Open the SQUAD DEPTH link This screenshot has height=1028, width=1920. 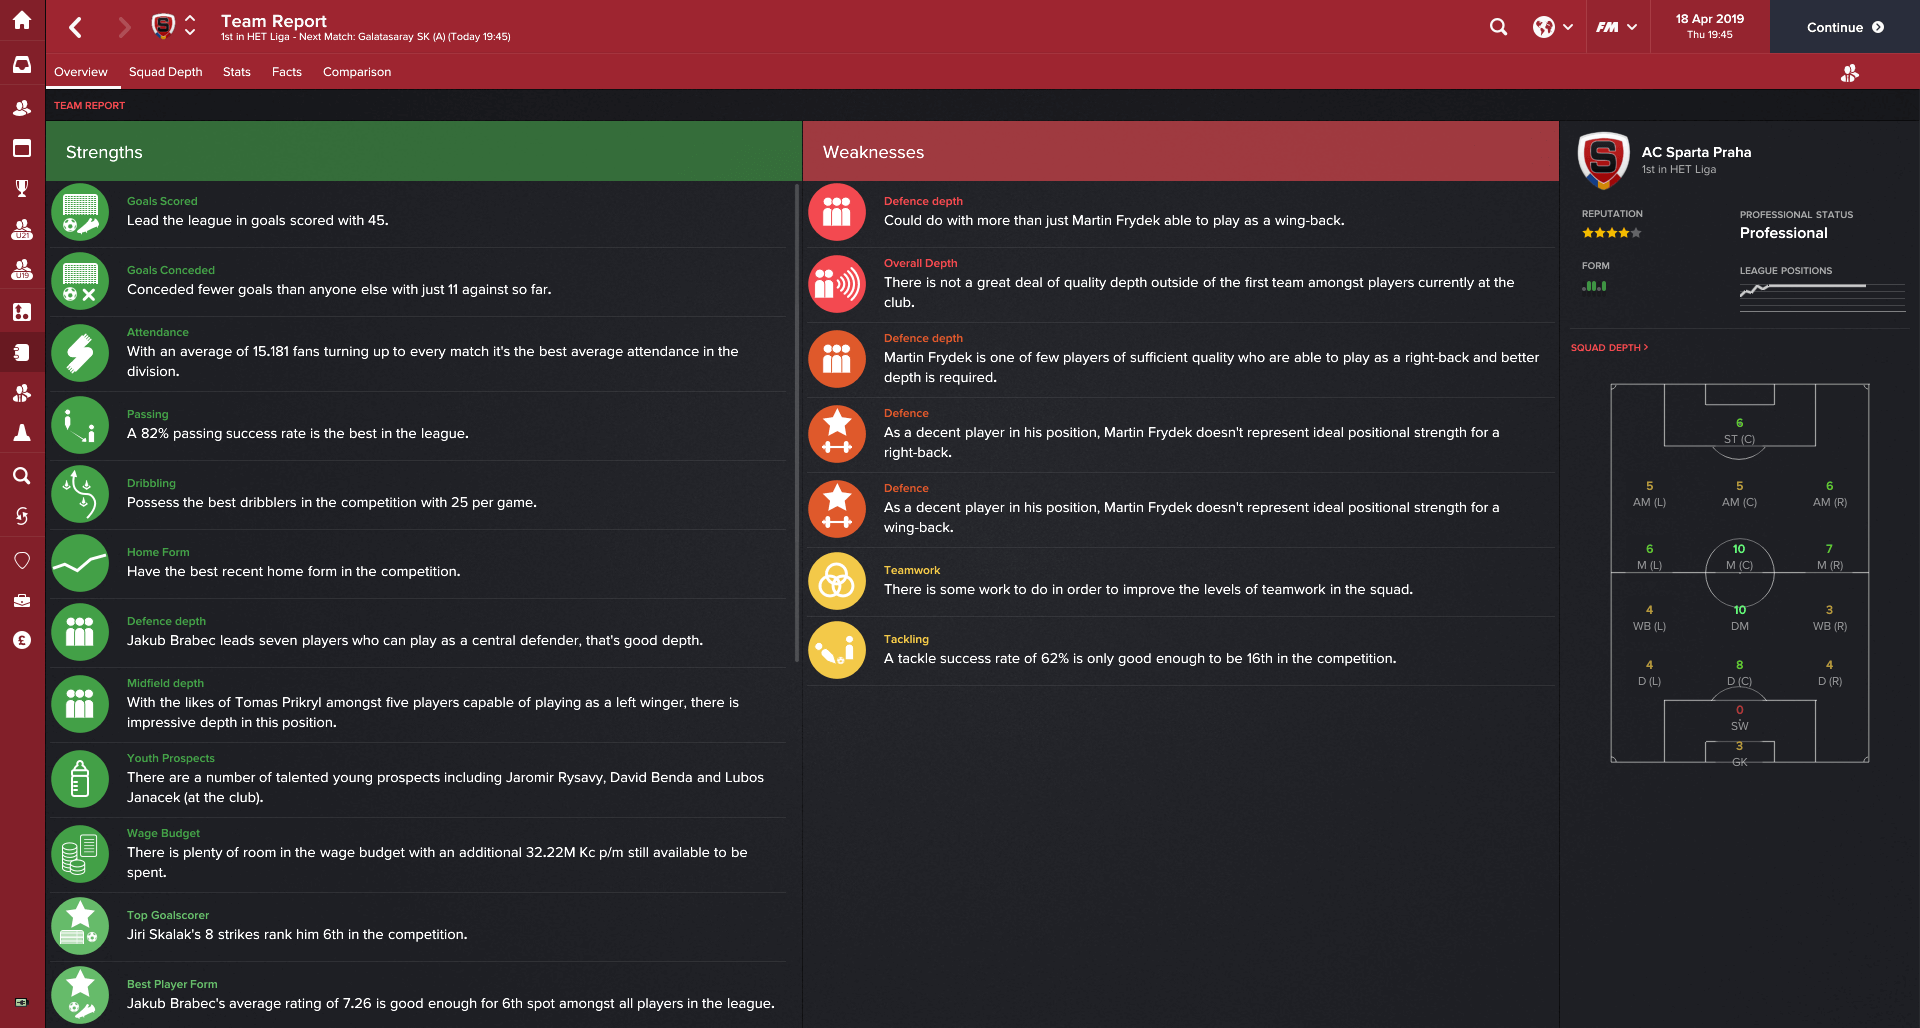click(1609, 348)
